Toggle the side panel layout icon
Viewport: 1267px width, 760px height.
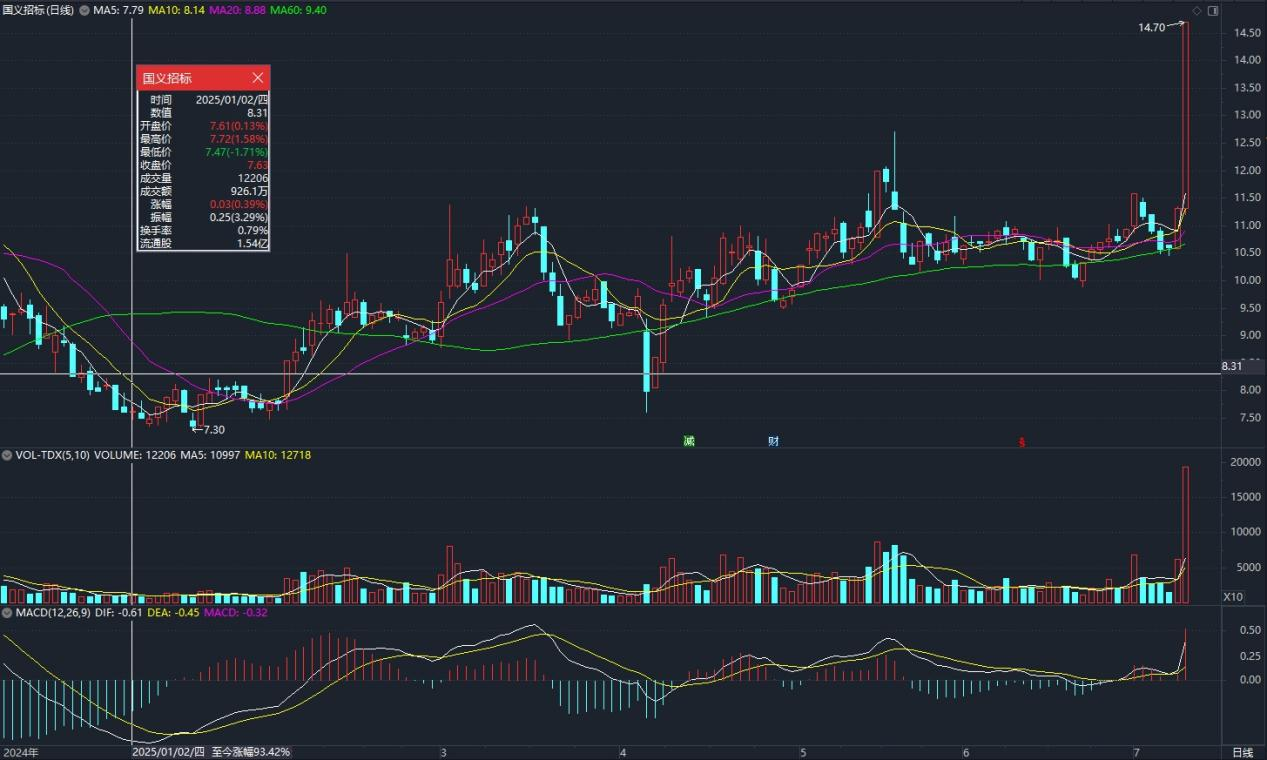coord(1213,10)
